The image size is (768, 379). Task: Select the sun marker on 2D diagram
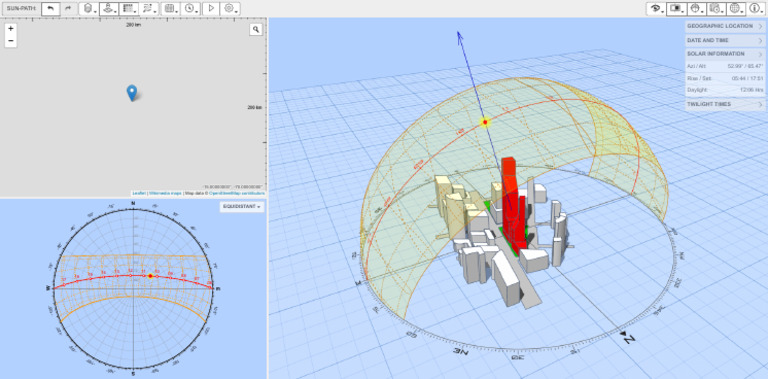tap(150, 276)
